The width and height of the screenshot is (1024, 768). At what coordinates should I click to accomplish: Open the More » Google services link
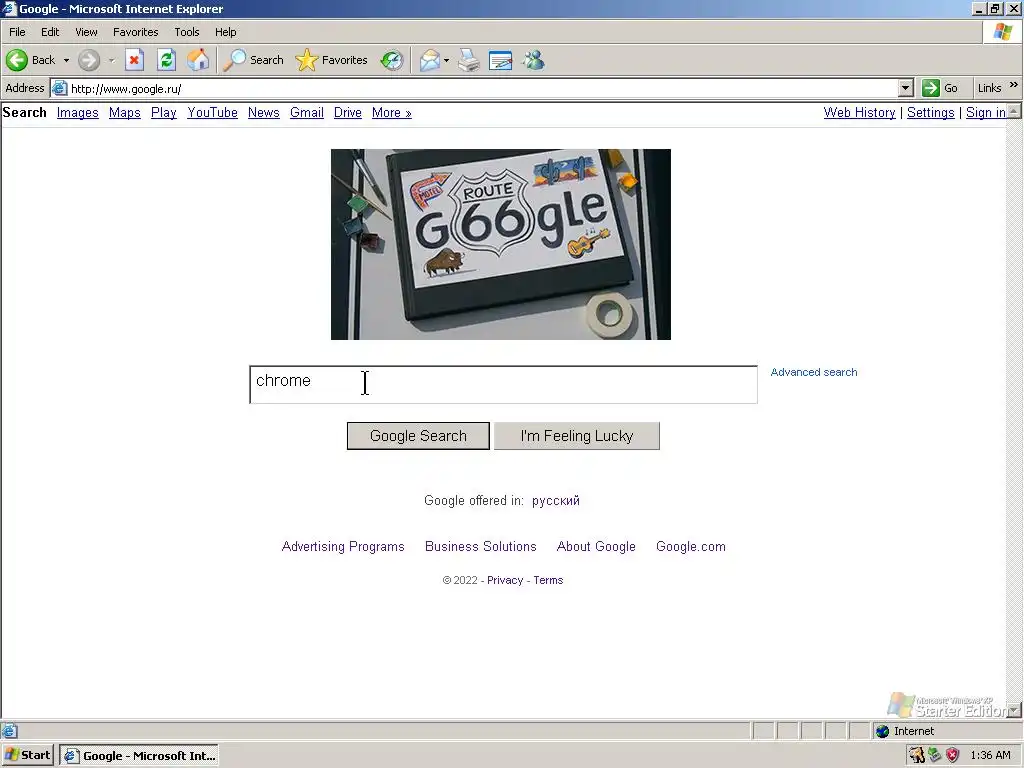click(392, 112)
